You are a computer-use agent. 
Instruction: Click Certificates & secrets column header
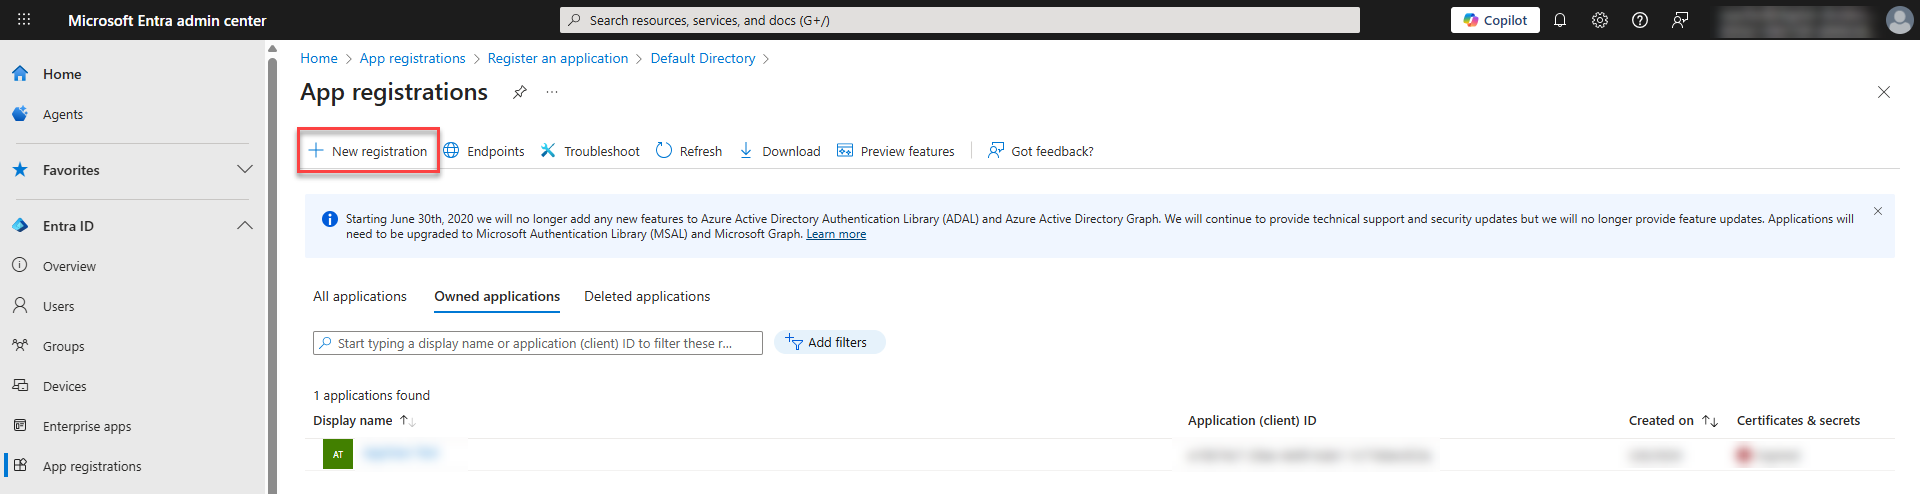tap(1798, 421)
